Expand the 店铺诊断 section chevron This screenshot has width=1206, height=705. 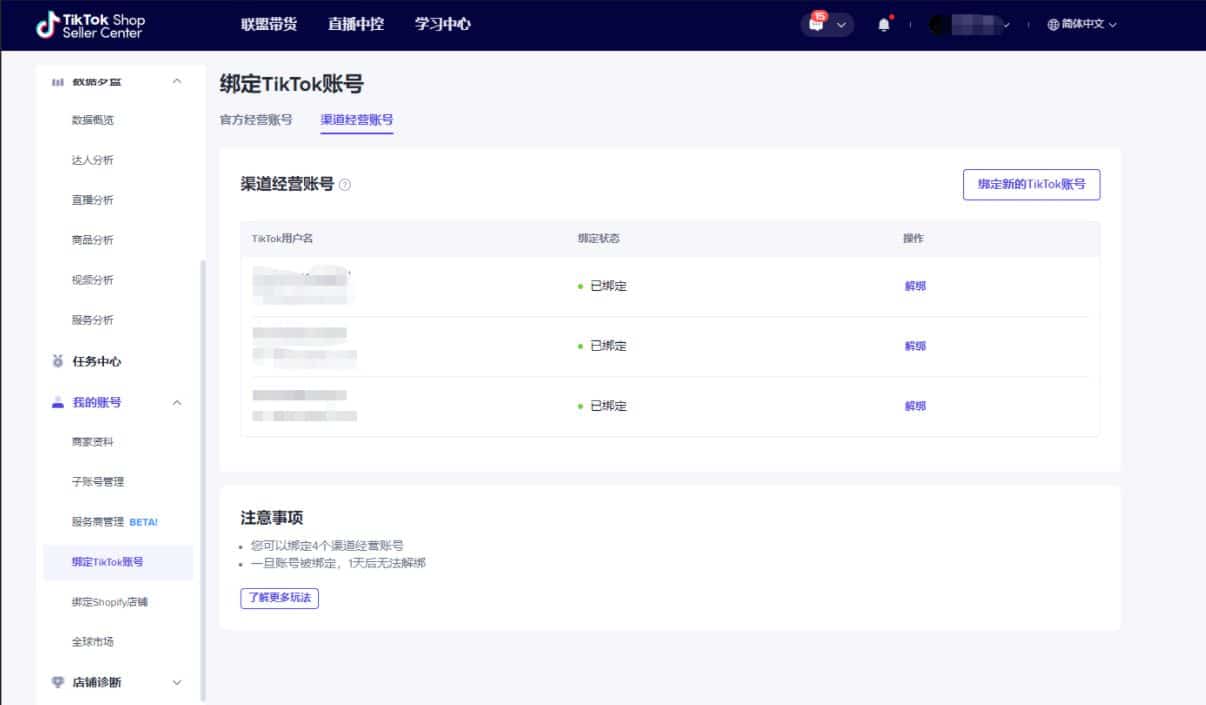point(177,682)
